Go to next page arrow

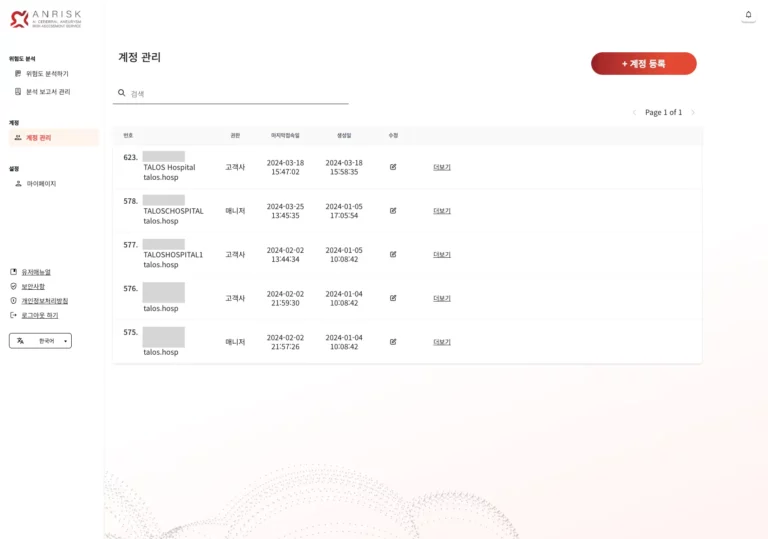[x=693, y=113]
